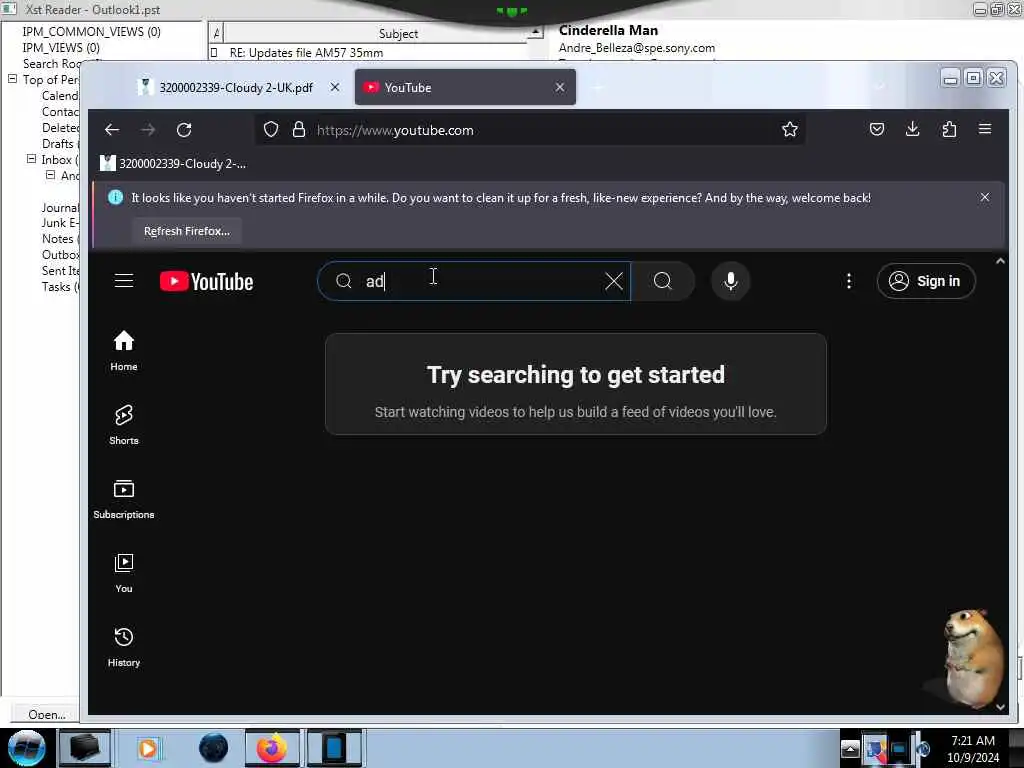
Task: Open Firefox from the taskbar
Action: [x=272, y=748]
